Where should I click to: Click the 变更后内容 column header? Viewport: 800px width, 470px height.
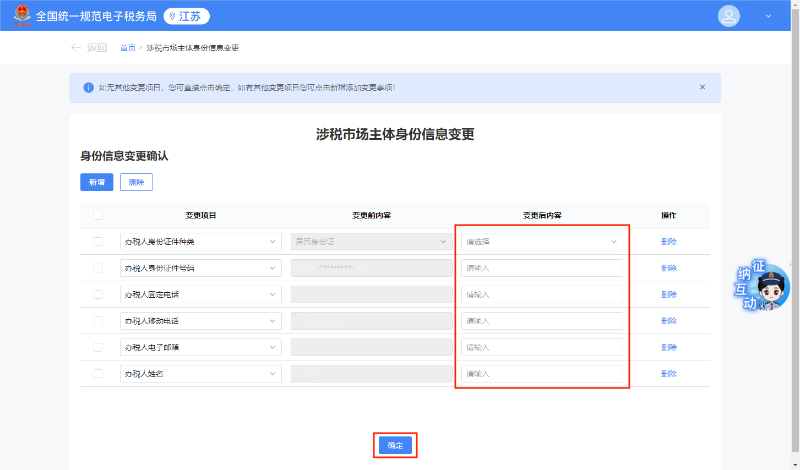pyautogui.click(x=542, y=215)
